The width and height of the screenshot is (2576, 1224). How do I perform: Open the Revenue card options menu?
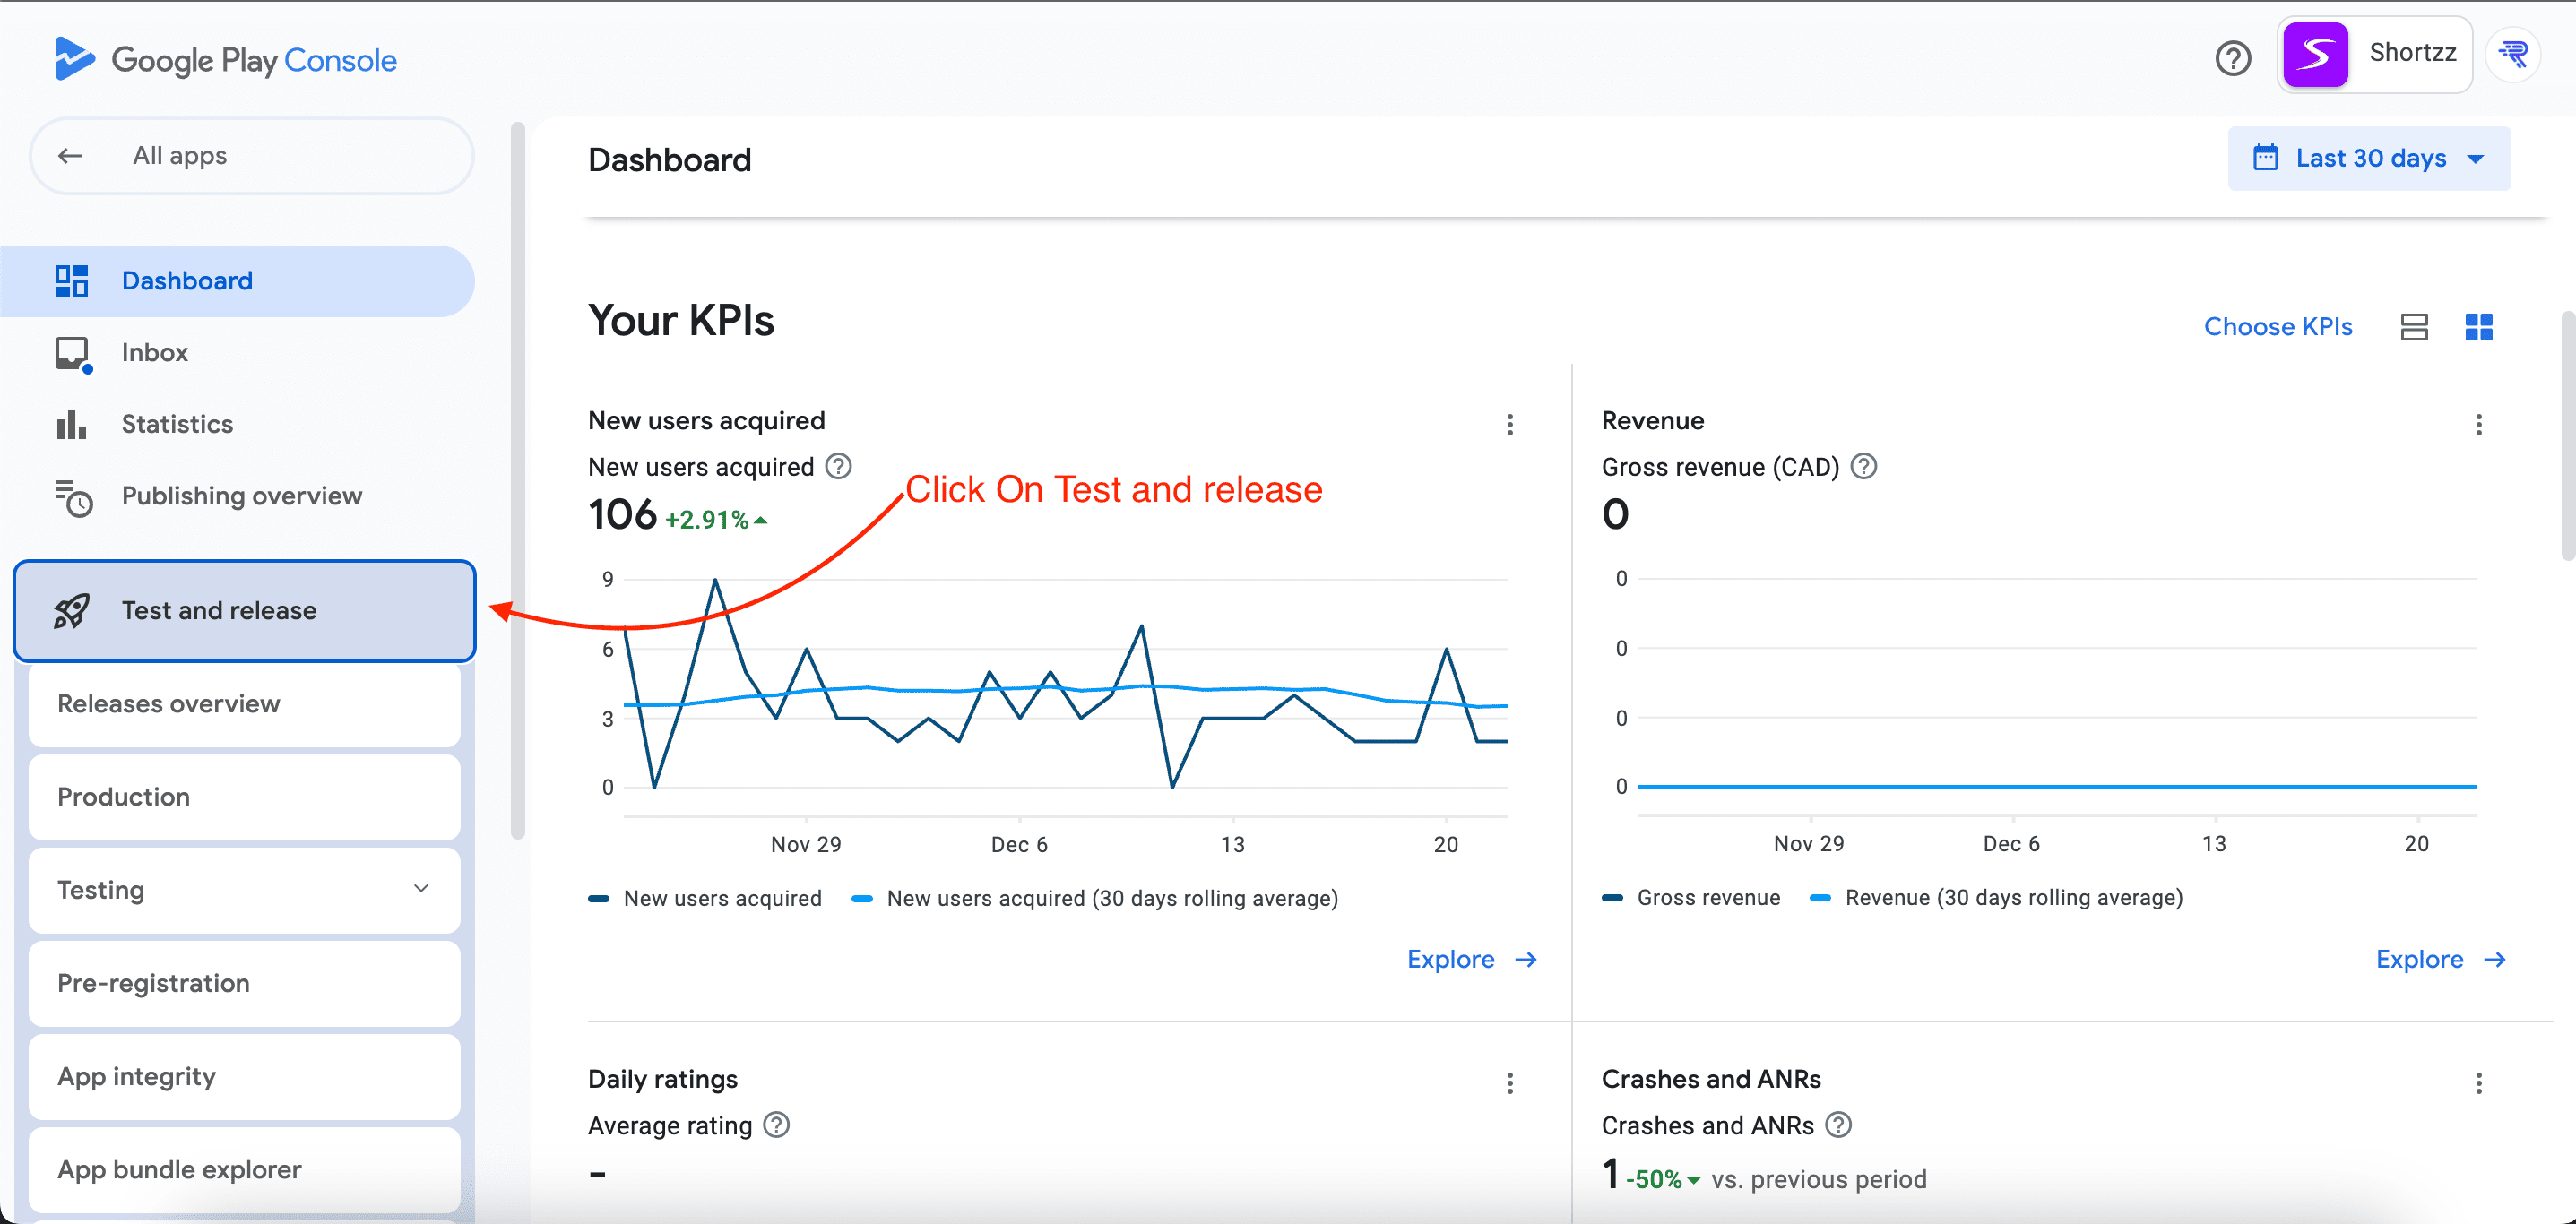pos(2479,424)
